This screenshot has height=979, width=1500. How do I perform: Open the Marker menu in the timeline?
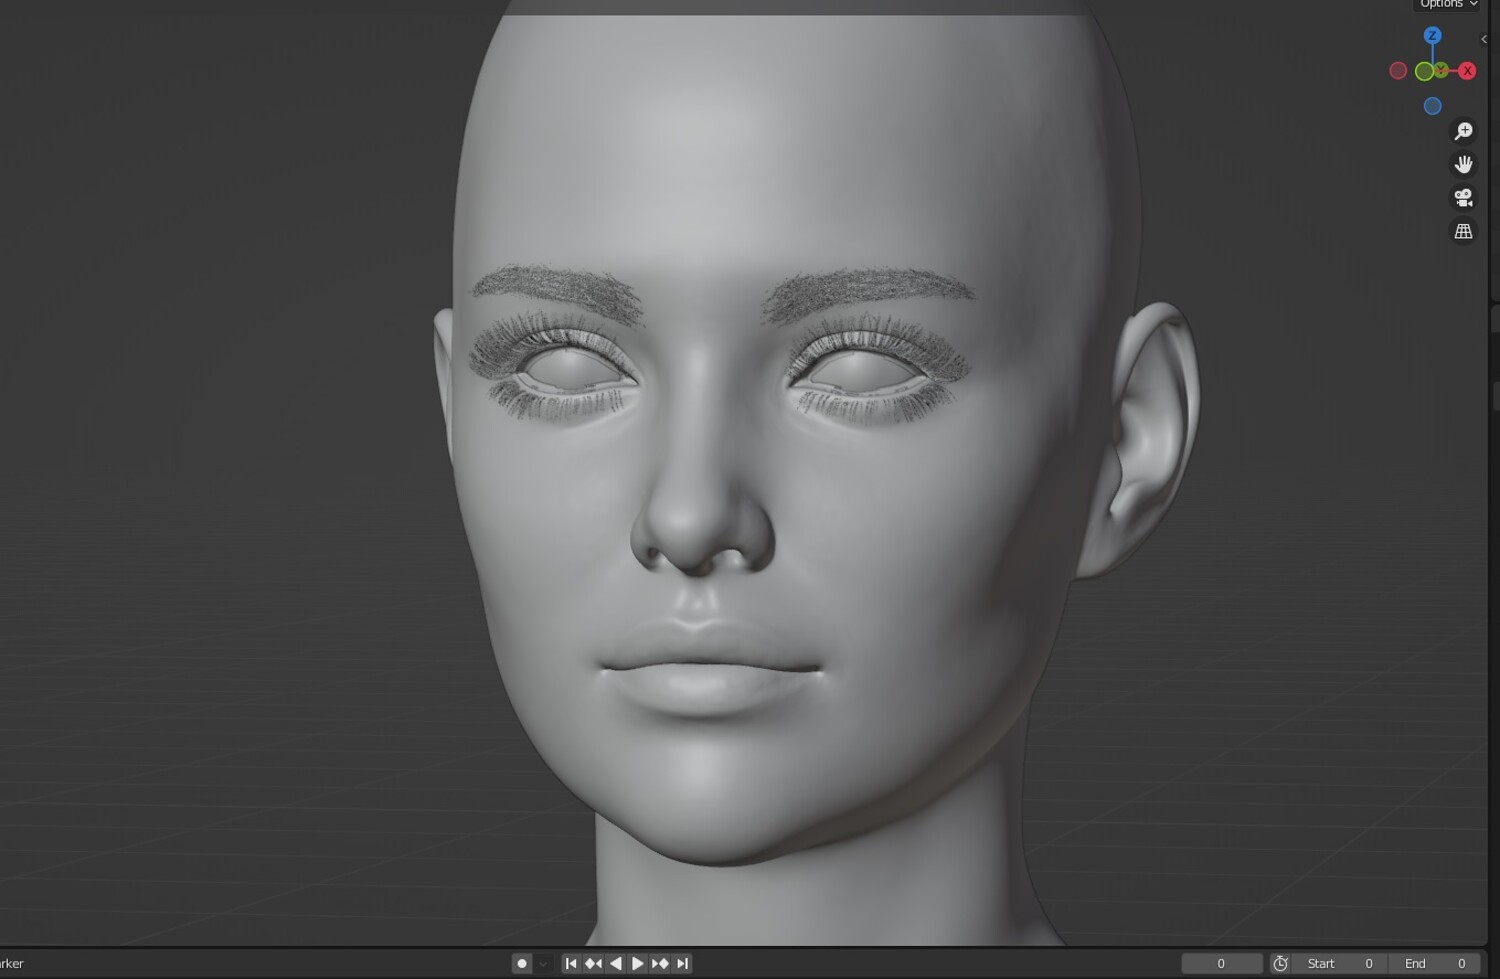(11, 964)
